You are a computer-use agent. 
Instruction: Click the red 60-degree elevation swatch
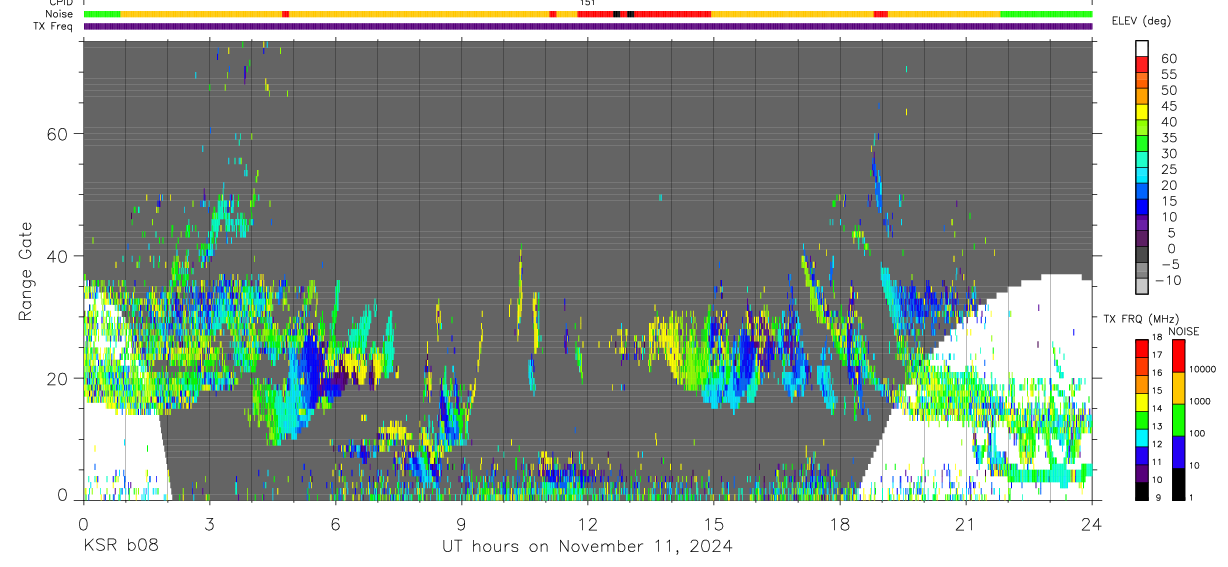click(1141, 63)
